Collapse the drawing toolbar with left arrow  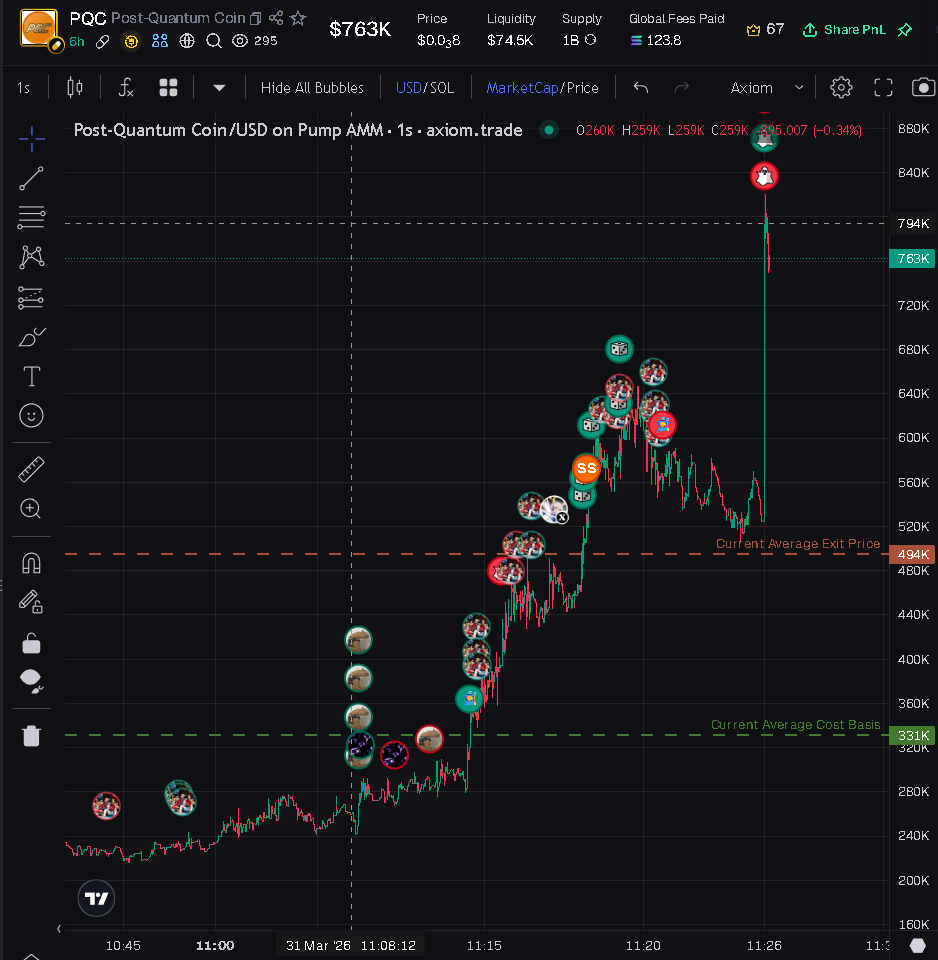click(59, 929)
